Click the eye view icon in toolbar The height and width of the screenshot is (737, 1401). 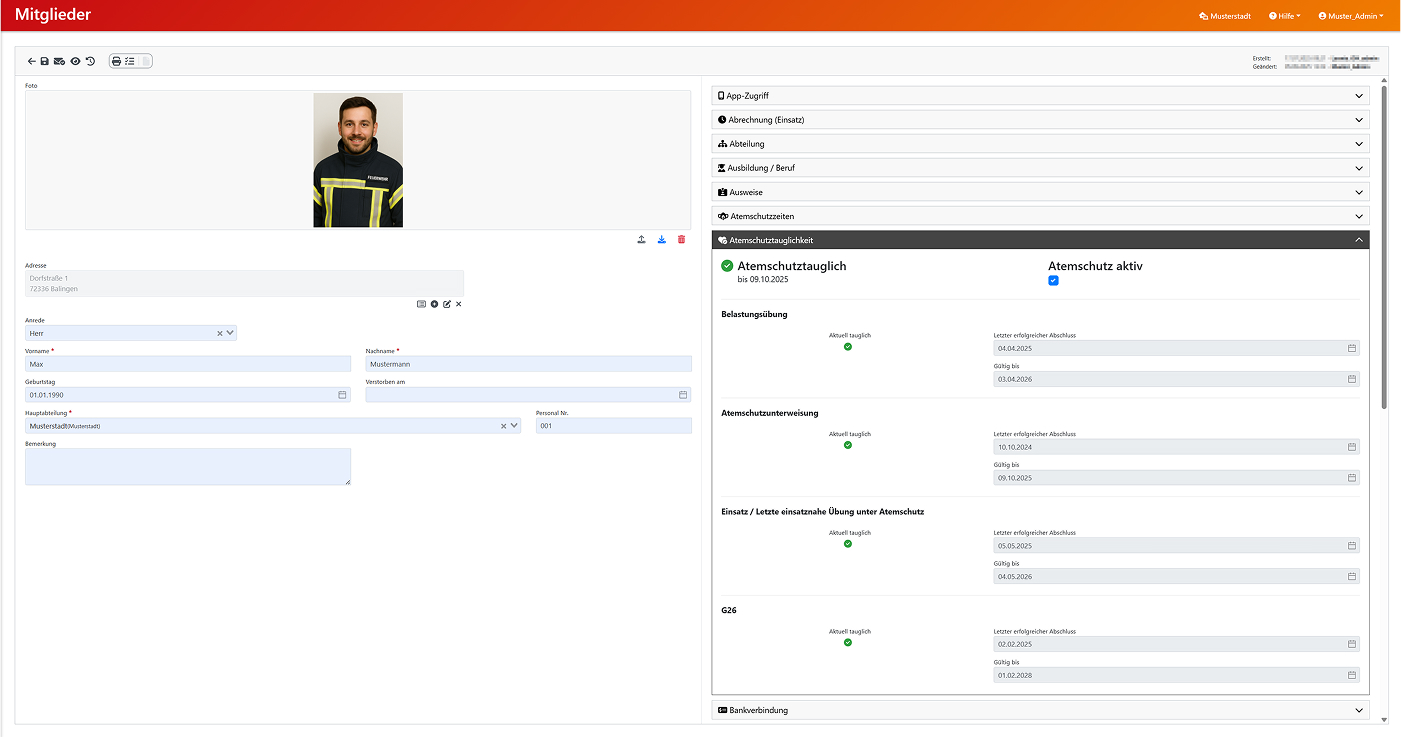(75, 61)
